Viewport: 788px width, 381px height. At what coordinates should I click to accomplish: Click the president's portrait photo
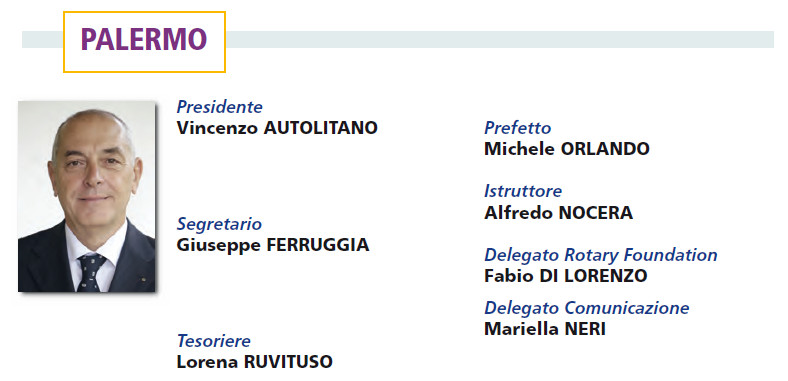pyautogui.click(x=86, y=197)
